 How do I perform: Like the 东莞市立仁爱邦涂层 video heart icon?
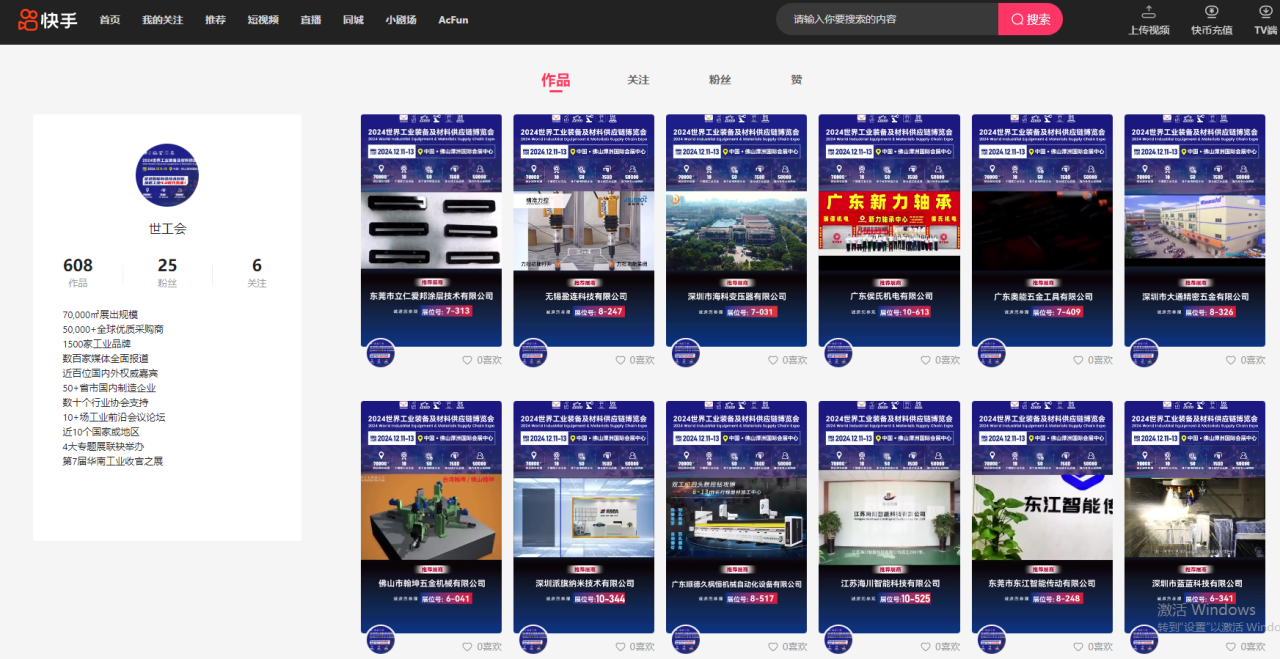467,360
